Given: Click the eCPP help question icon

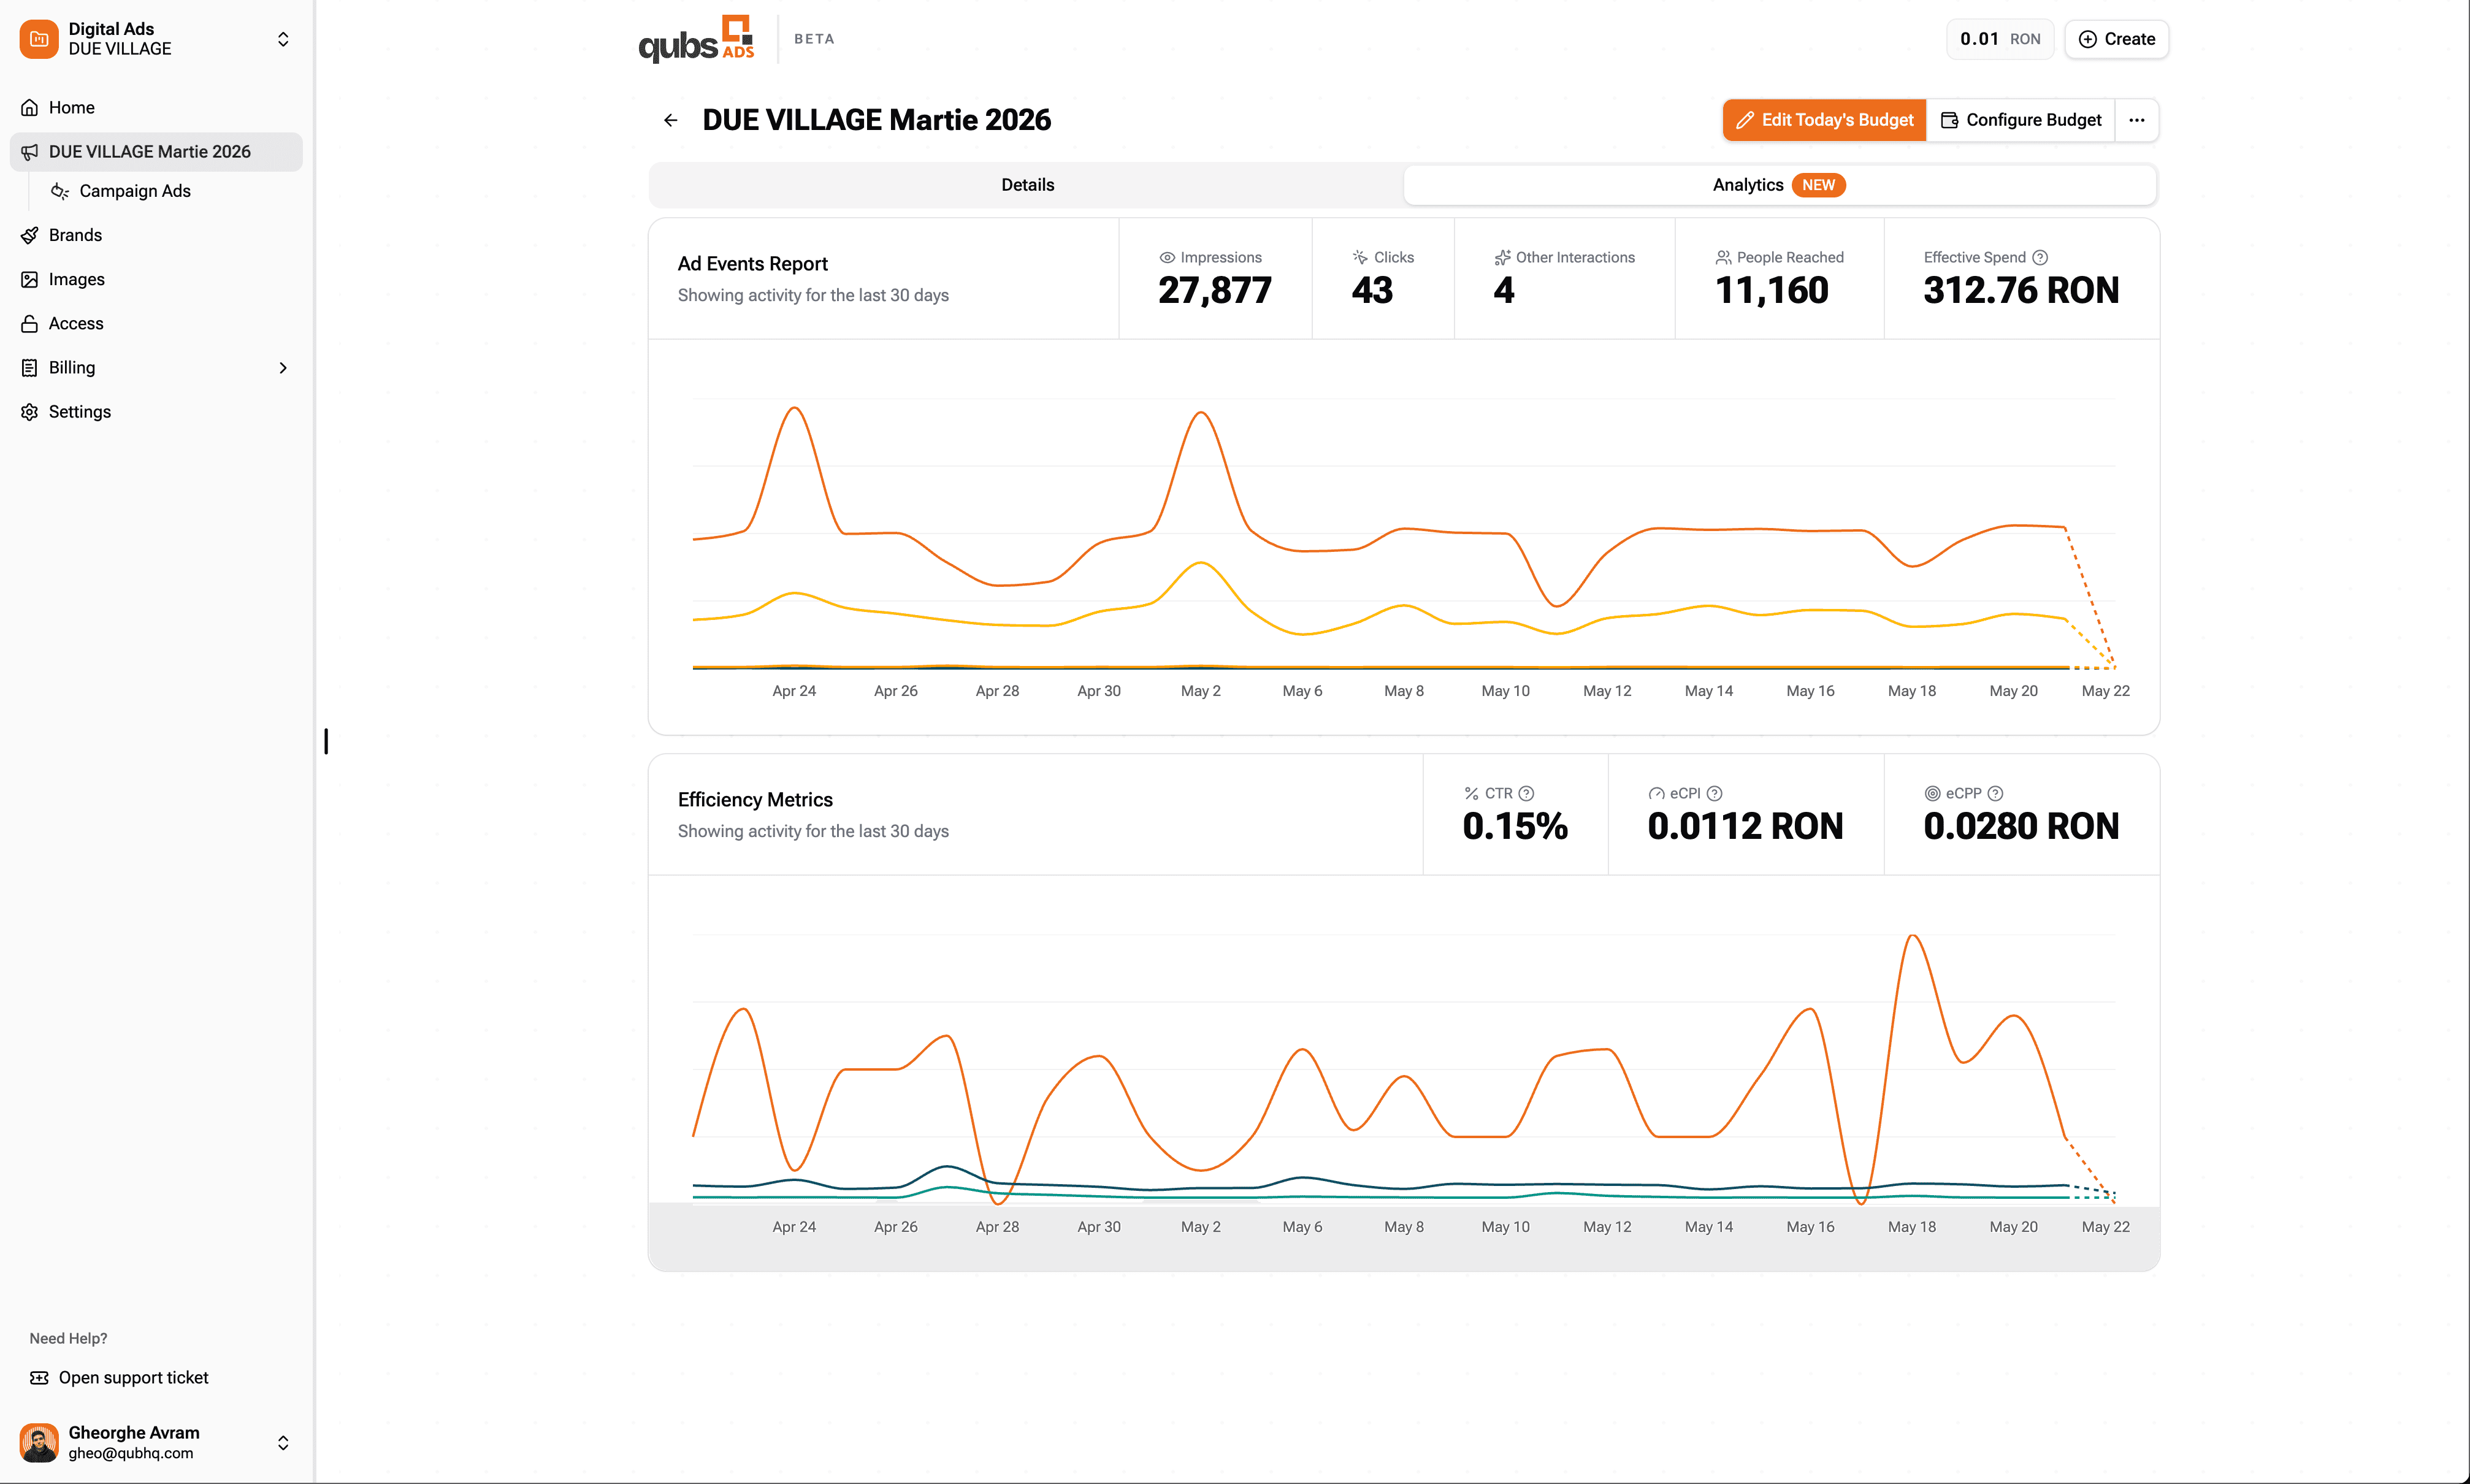Looking at the screenshot, I should tap(1995, 793).
